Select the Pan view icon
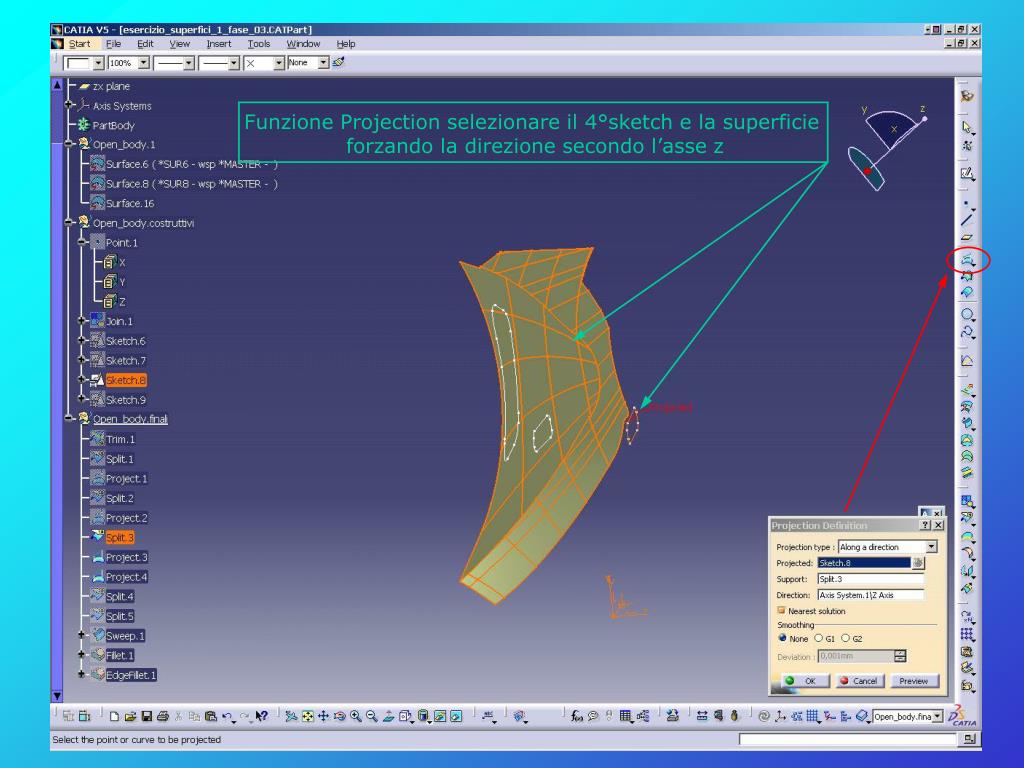This screenshot has width=1024, height=768. tap(323, 716)
